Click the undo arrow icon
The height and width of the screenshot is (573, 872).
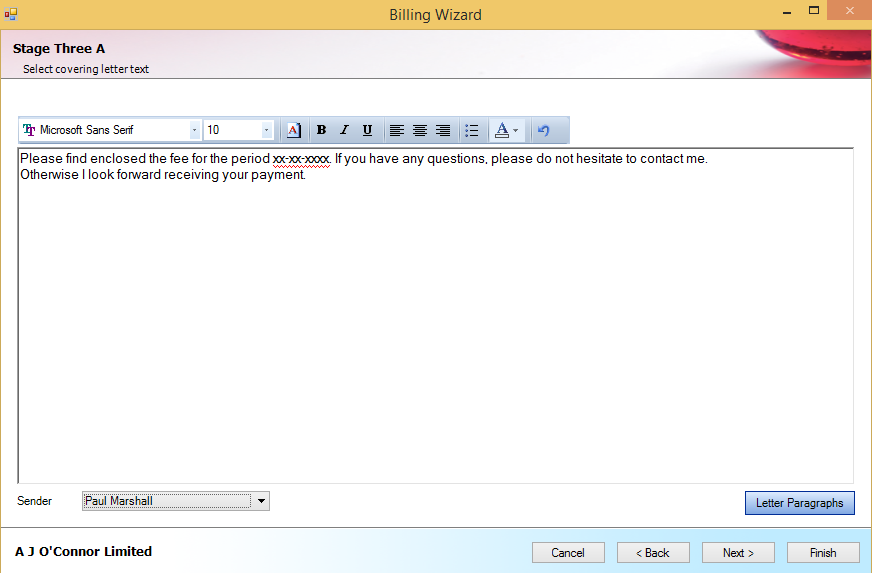click(x=543, y=130)
